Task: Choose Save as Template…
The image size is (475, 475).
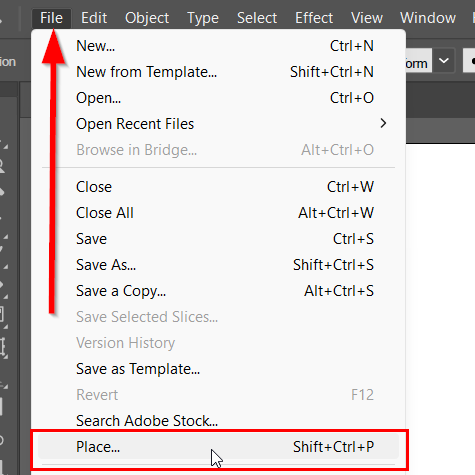Action: tap(218, 369)
